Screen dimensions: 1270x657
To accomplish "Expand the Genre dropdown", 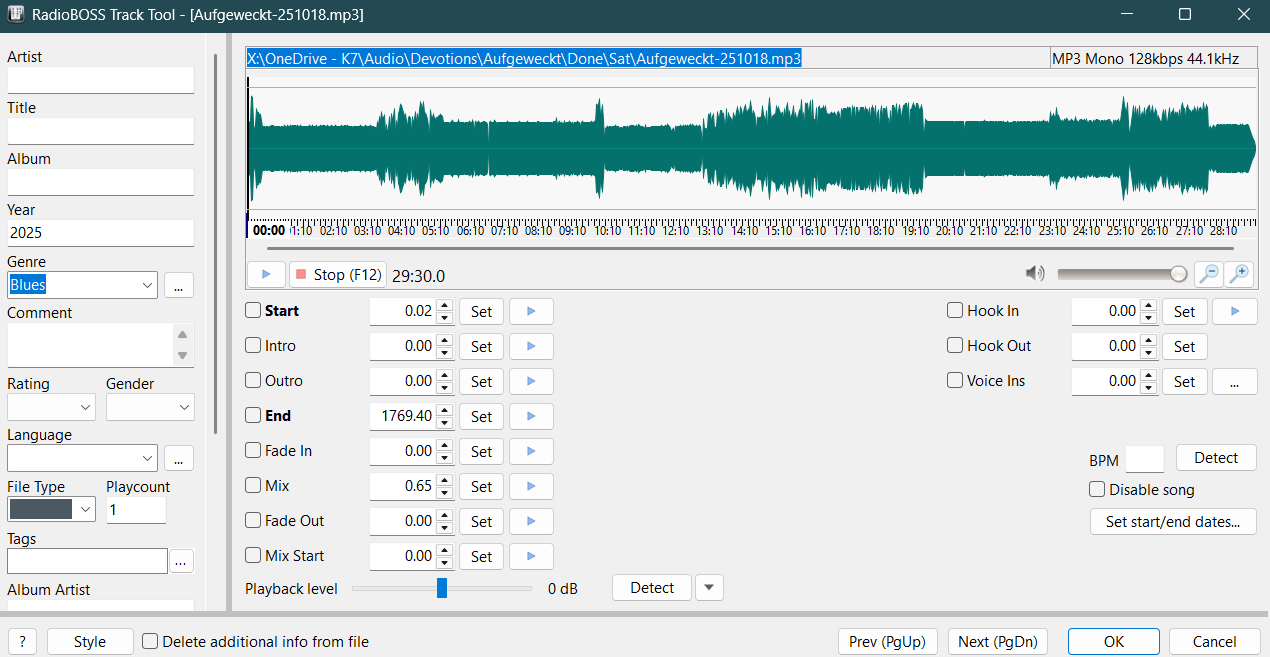I will coord(147,285).
